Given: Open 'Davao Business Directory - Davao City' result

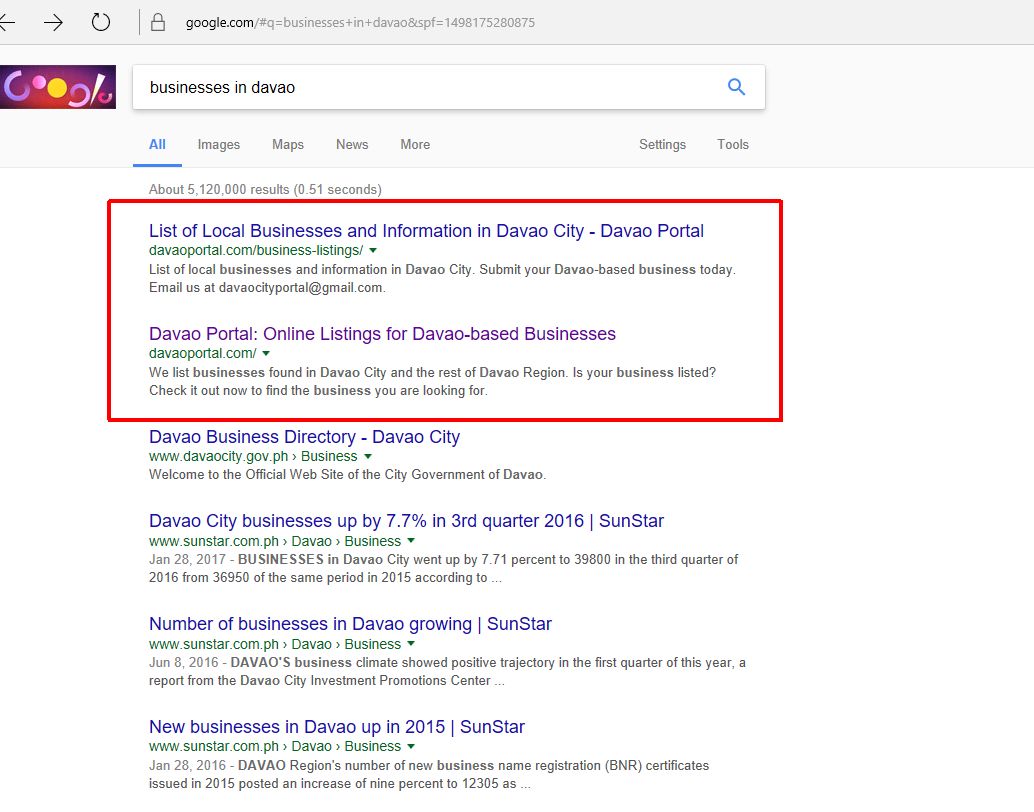Looking at the screenshot, I should pos(305,437).
